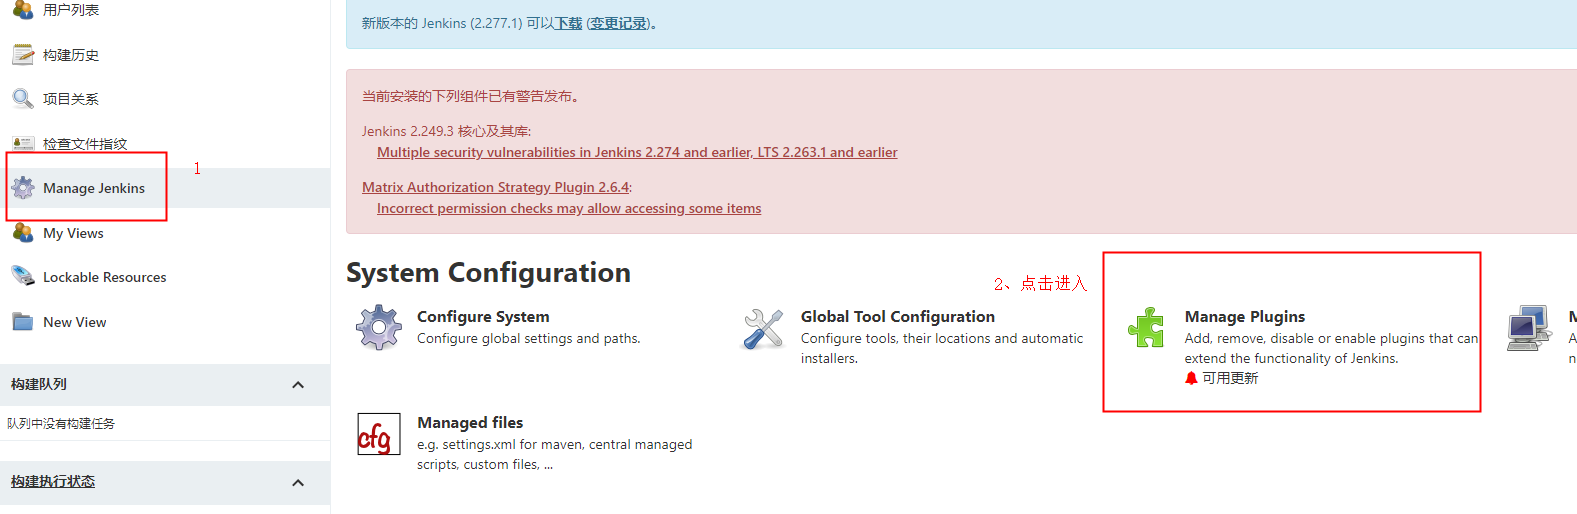
Task: Collapse the 构建队列 build queue panel
Action: [298, 385]
